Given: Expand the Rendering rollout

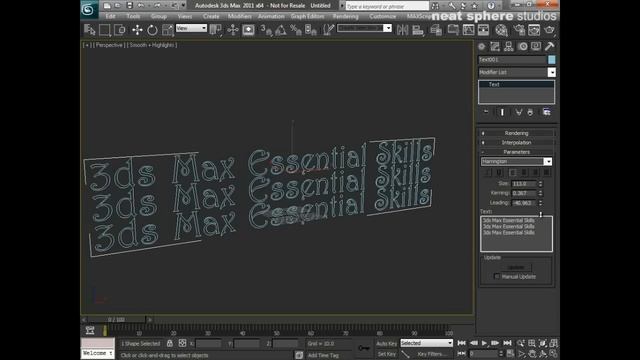Looking at the screenshot, I should point(516,133).
